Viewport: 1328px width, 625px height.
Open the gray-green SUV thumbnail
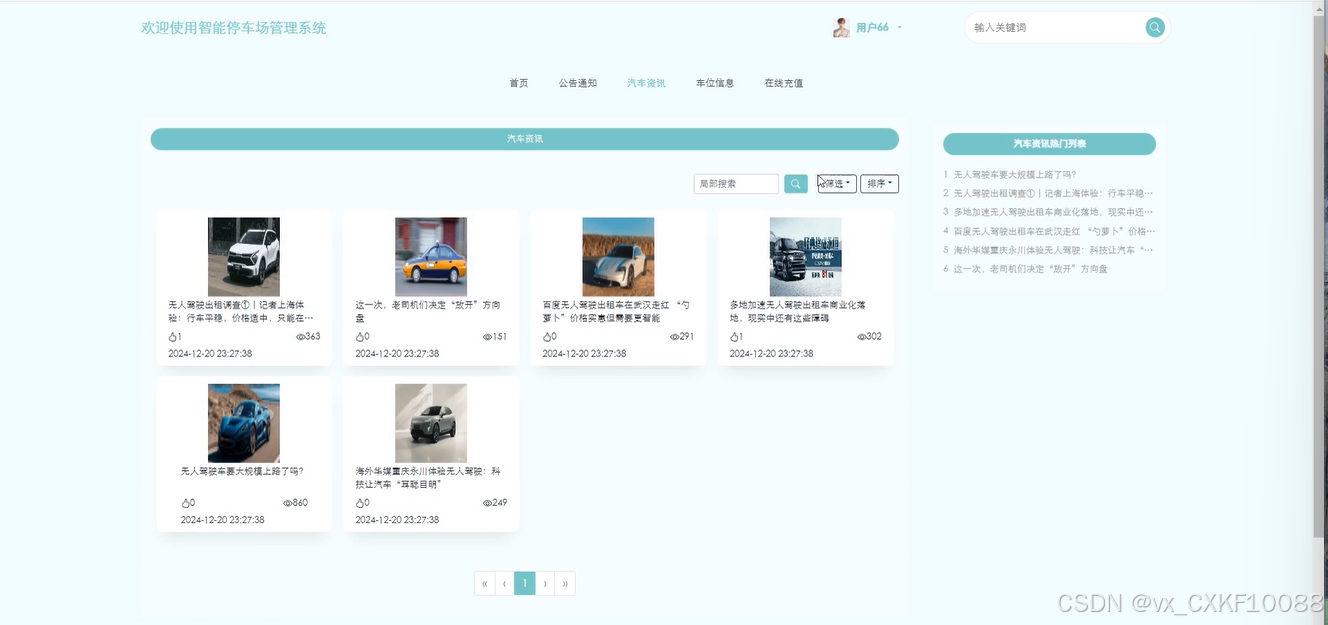pos(431,423)
